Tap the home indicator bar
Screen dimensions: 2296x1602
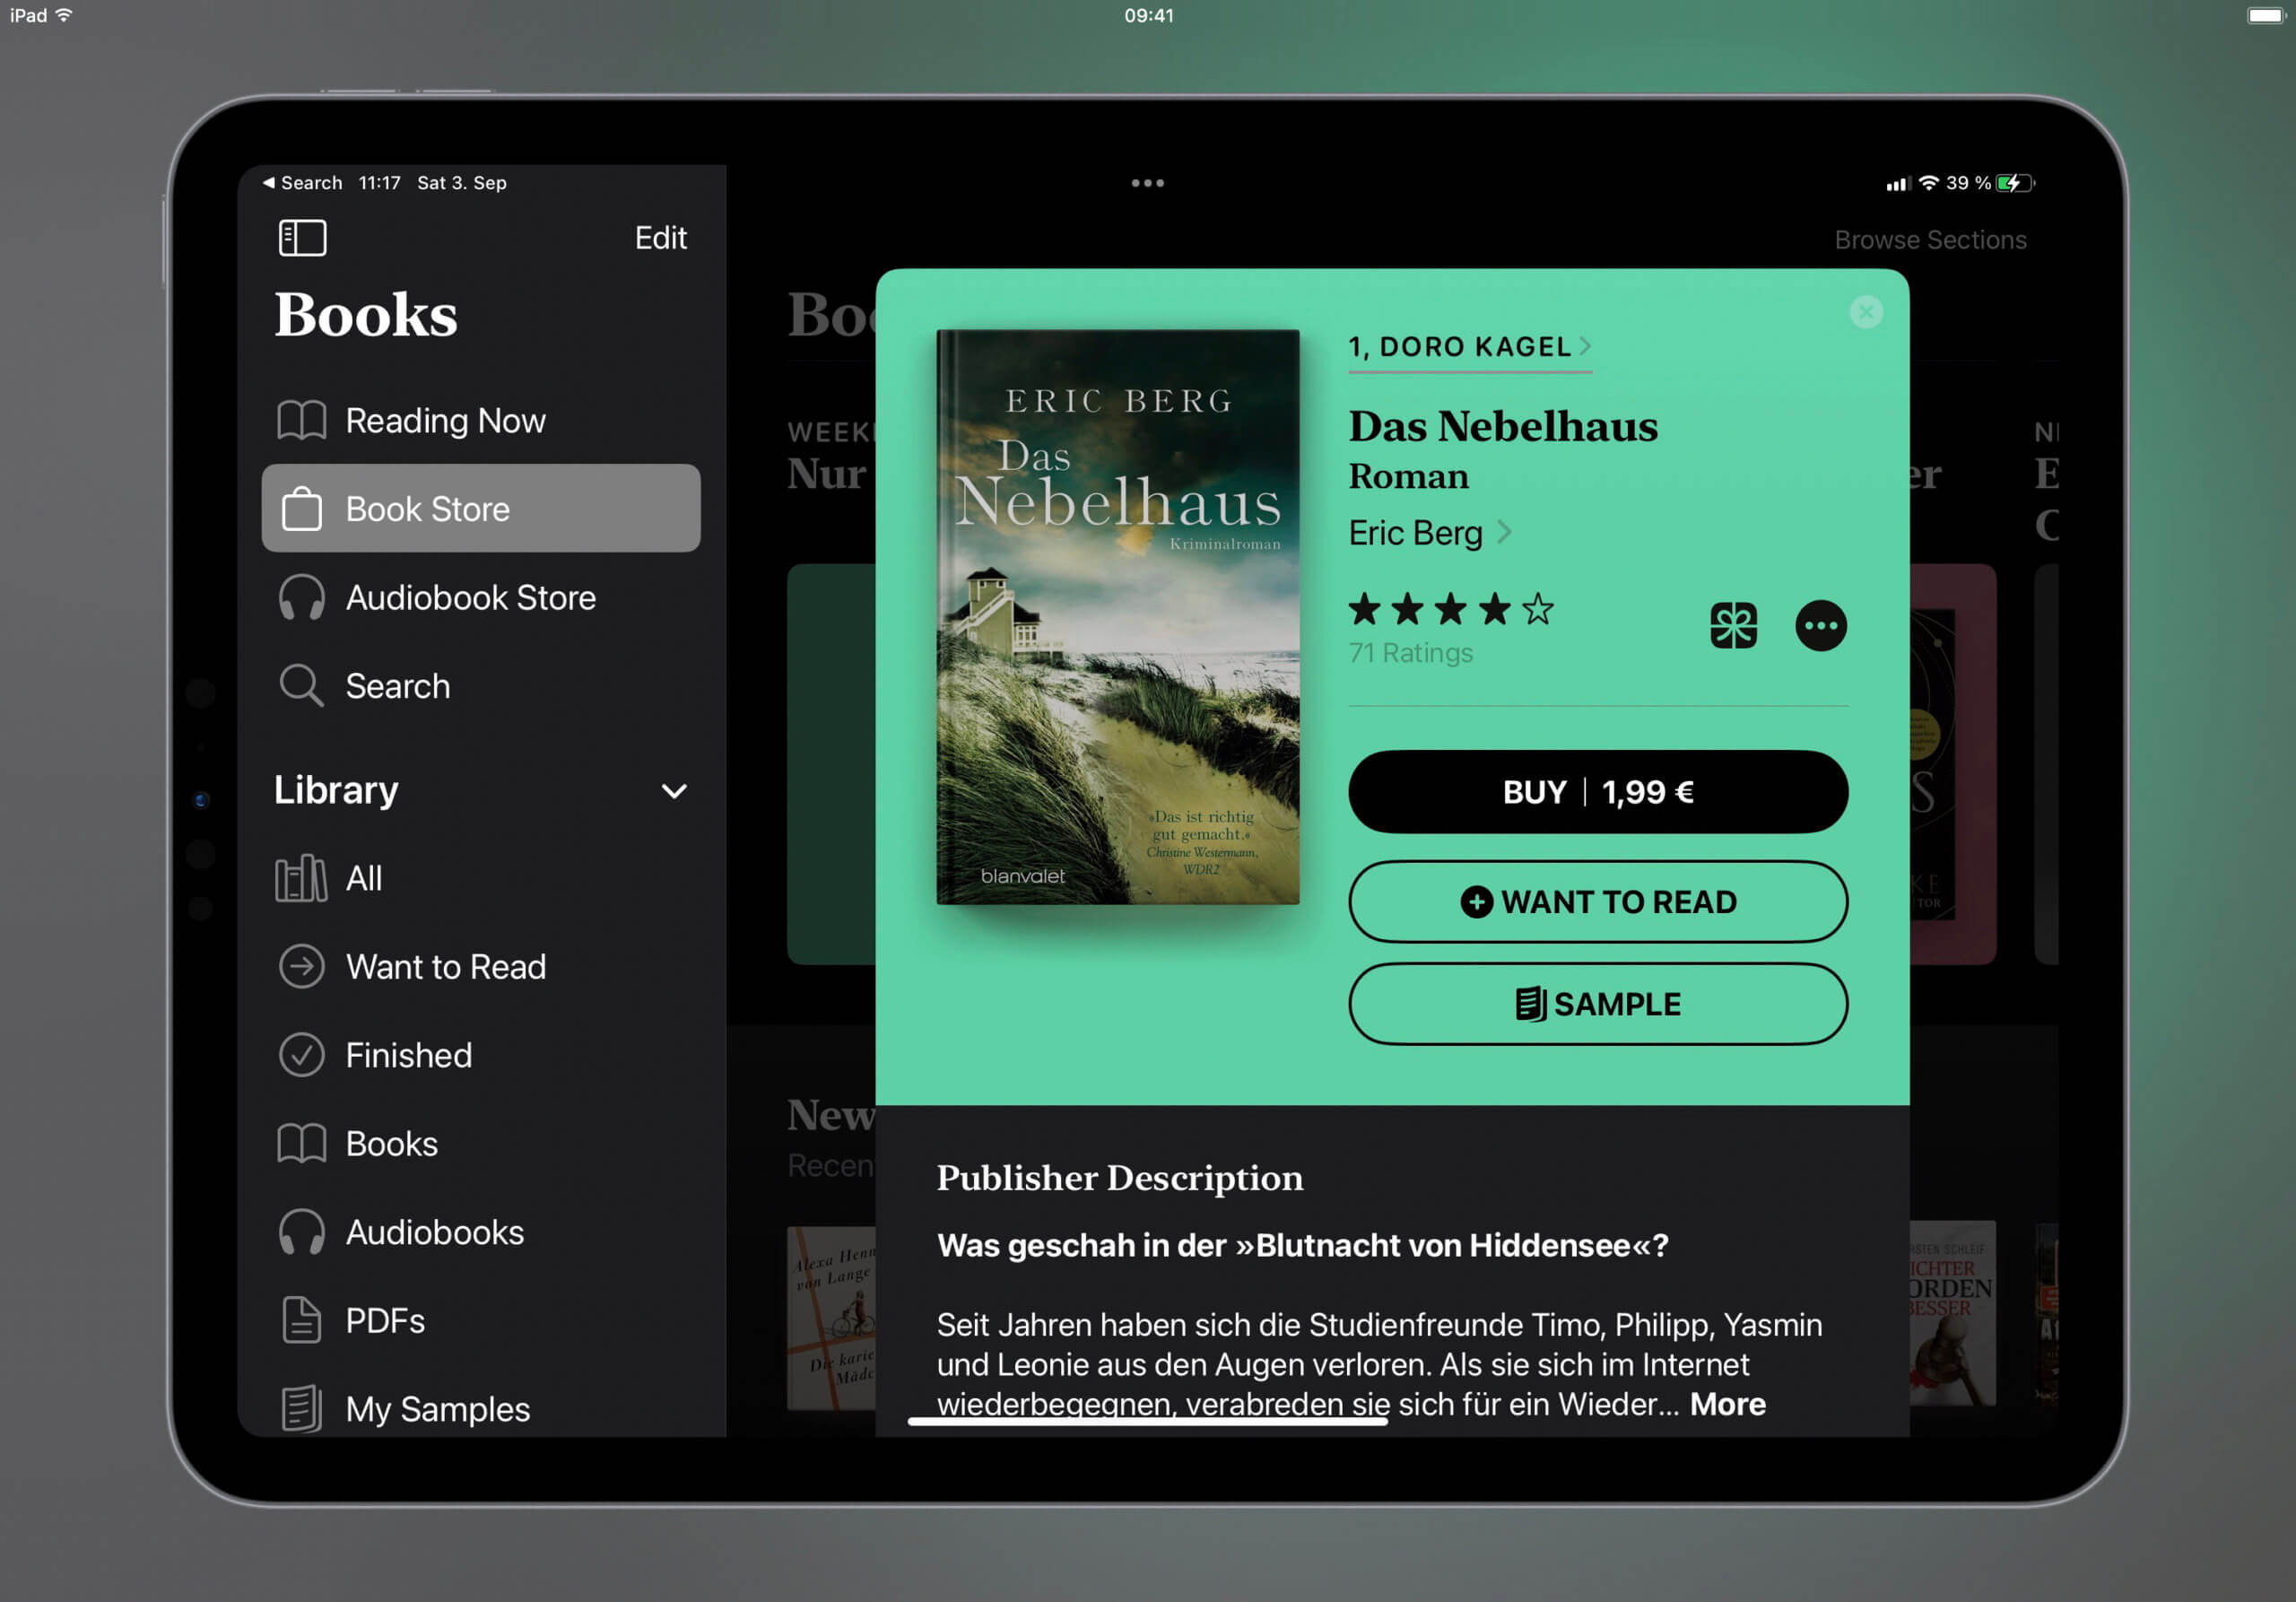[x=1147, y=1421]
